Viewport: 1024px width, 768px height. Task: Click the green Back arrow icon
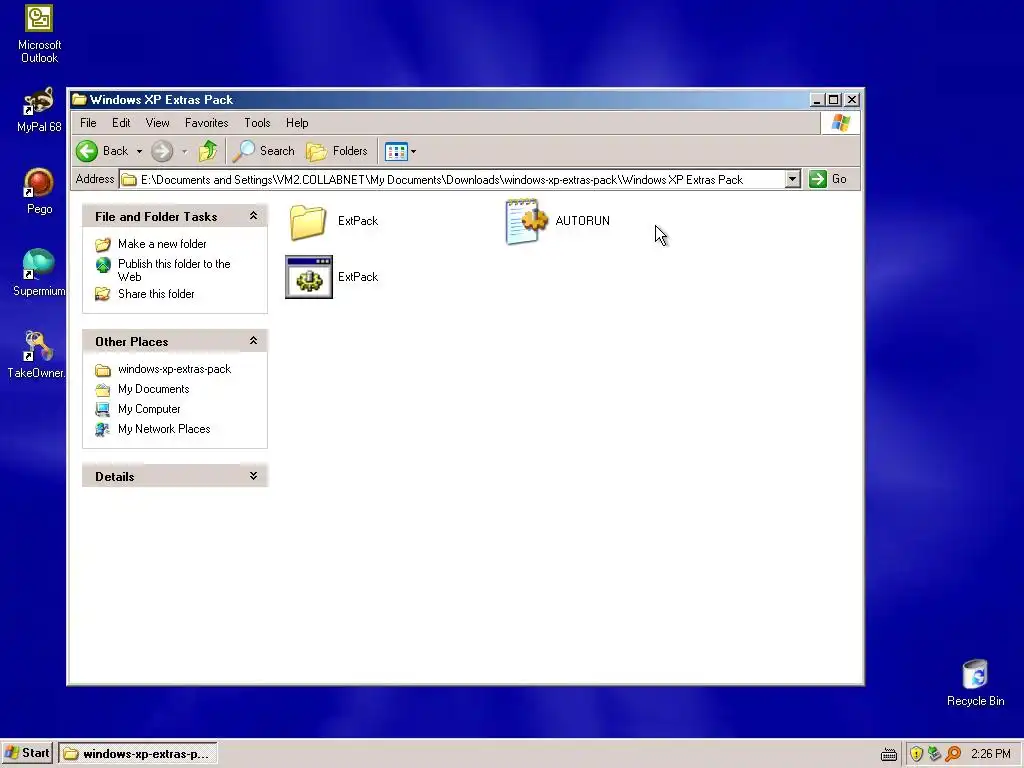coord(86,151)
